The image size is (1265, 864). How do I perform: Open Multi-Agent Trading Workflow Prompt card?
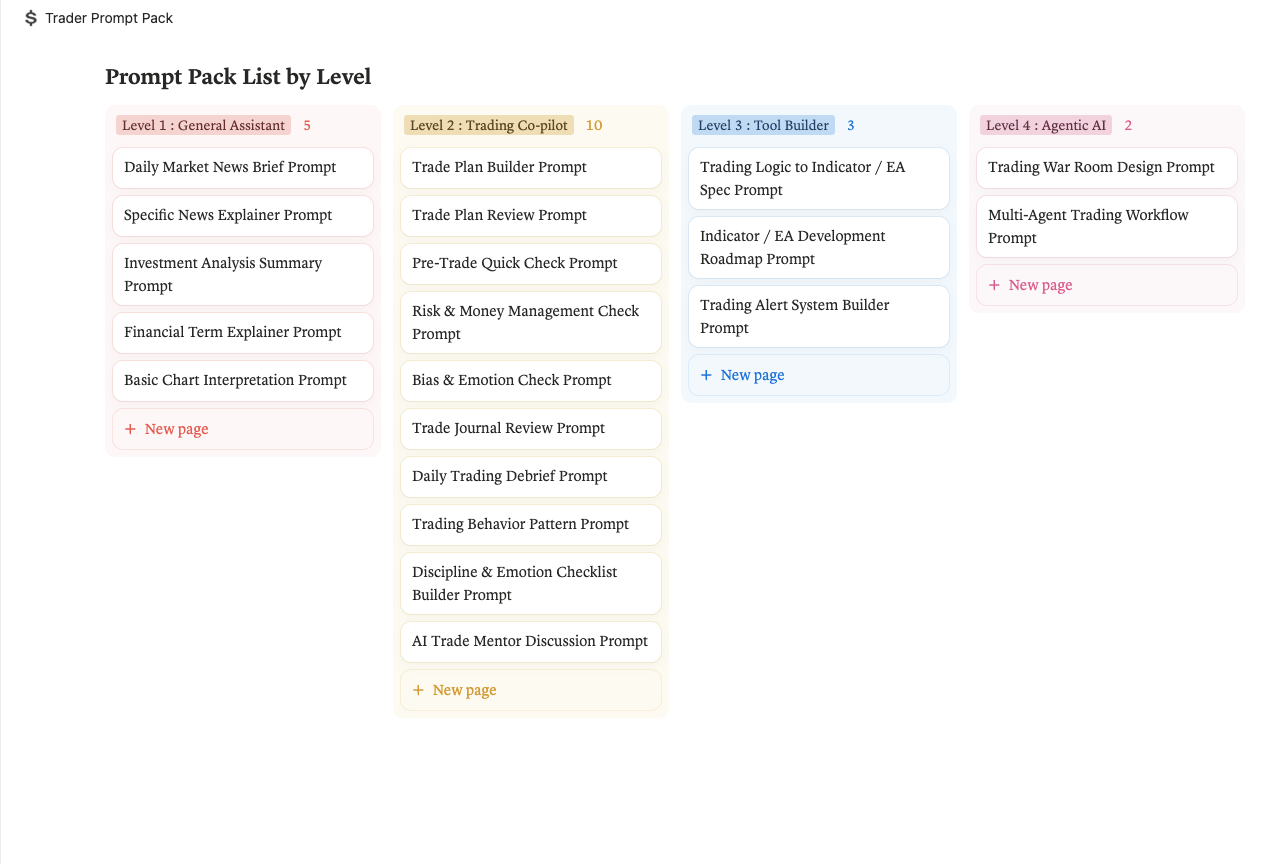(1107, 226)
